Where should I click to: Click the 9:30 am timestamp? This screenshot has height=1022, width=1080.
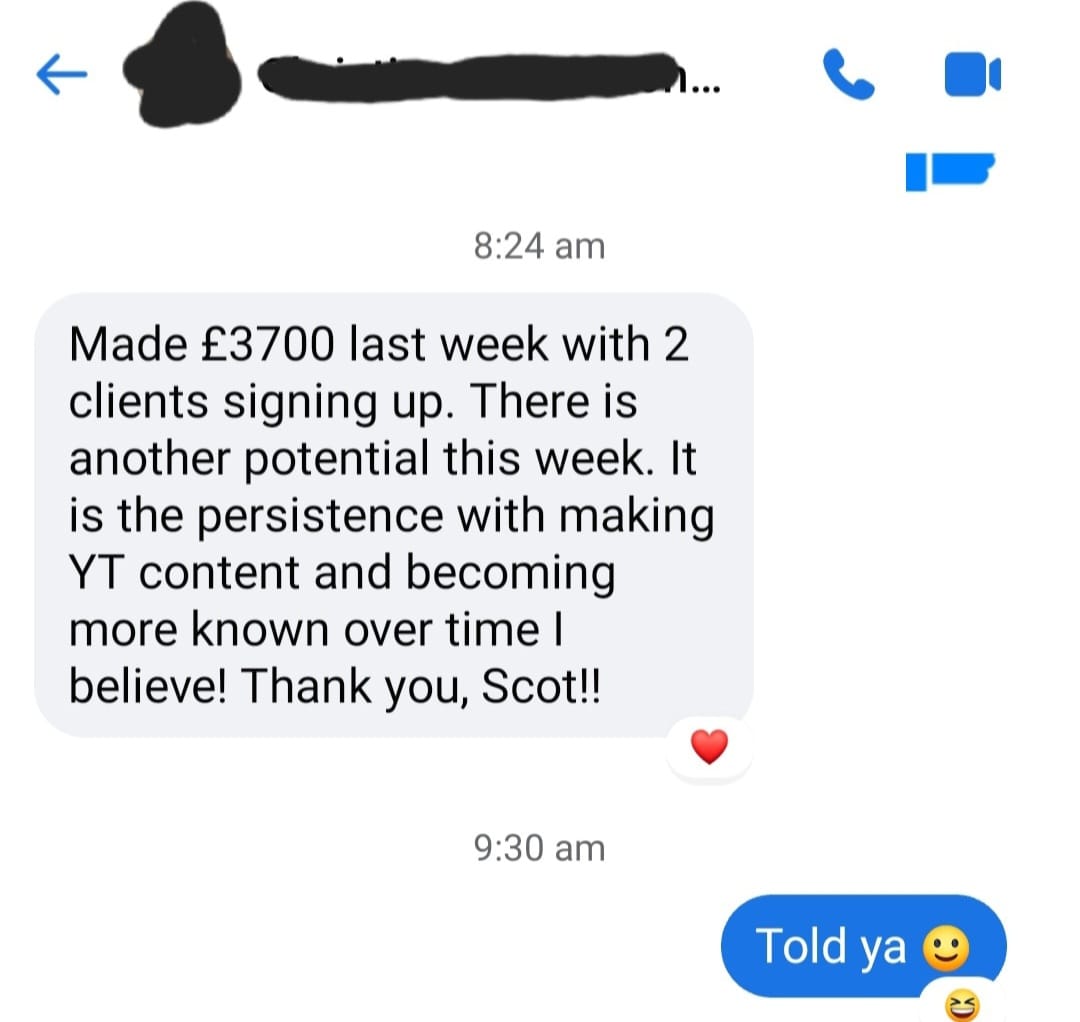tap(539, 848)
